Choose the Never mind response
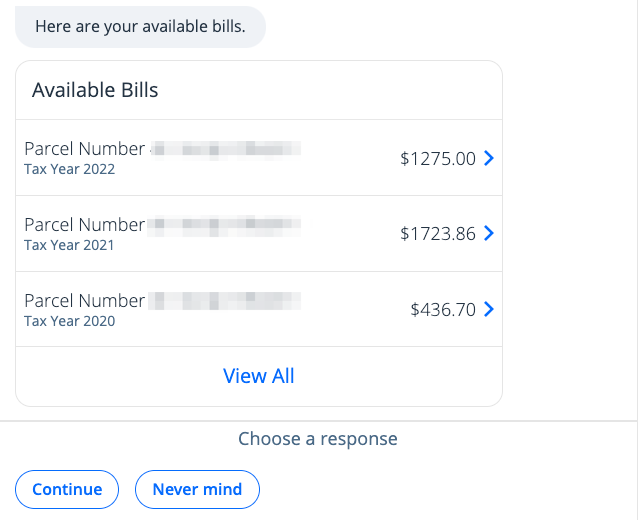The width and height of the screenshot is (638, 520). 197,489
